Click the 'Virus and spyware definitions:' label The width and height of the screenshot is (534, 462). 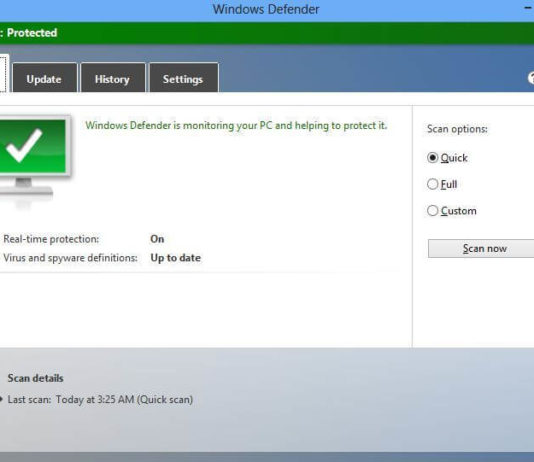(x=70, y=258)
